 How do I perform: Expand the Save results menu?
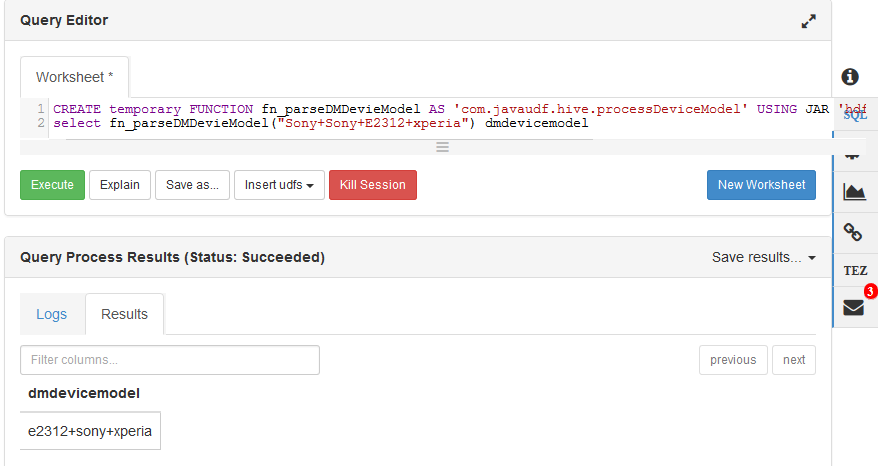coord(763,257)
